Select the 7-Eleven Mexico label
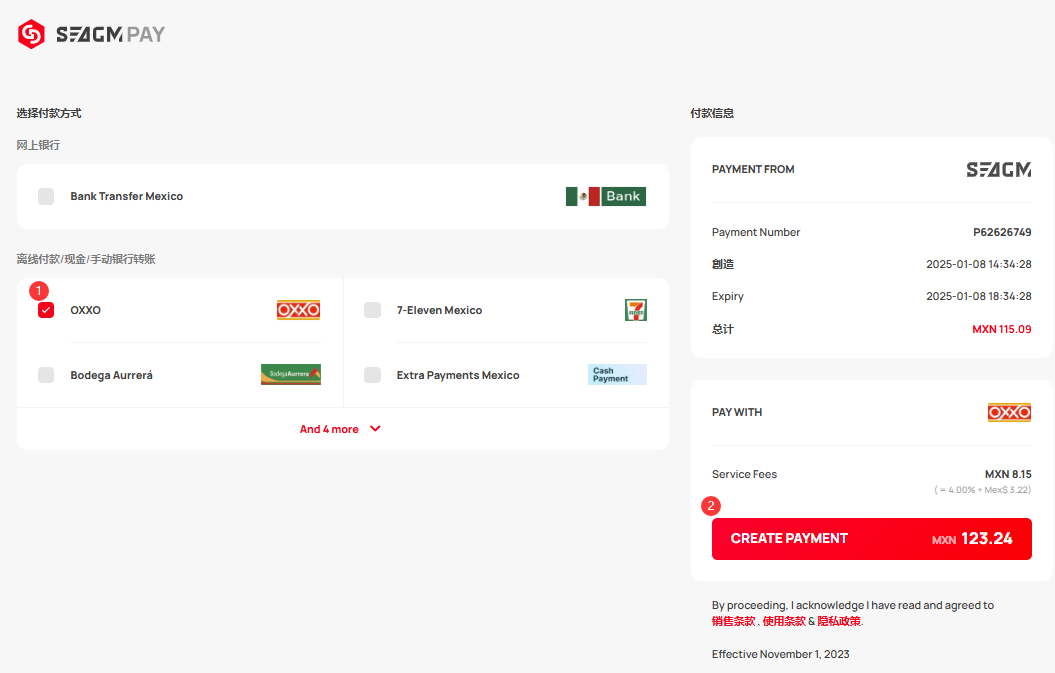Image resolution: width=1055 pixels, height=673 pixels. (x=439, y=310)
